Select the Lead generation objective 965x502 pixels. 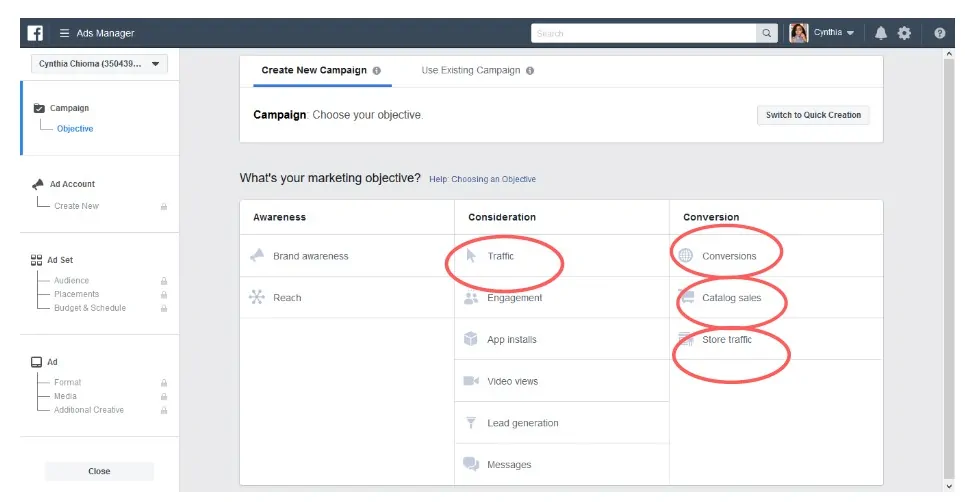point(562,423)
